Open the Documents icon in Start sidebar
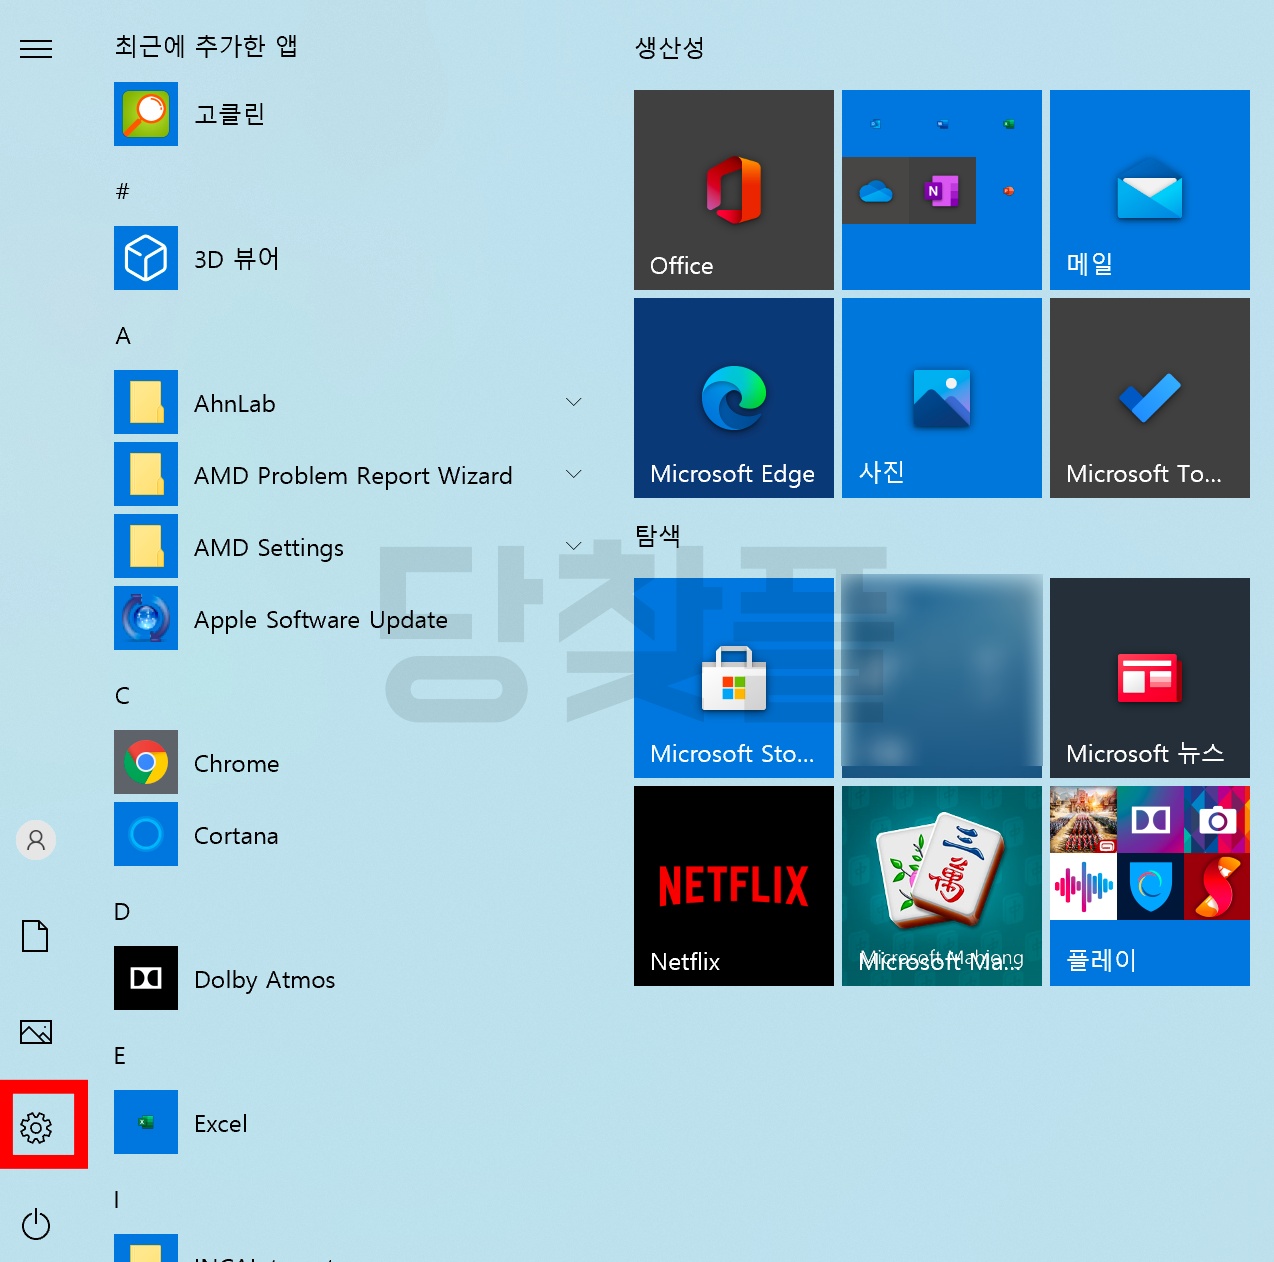 (36, 936)
